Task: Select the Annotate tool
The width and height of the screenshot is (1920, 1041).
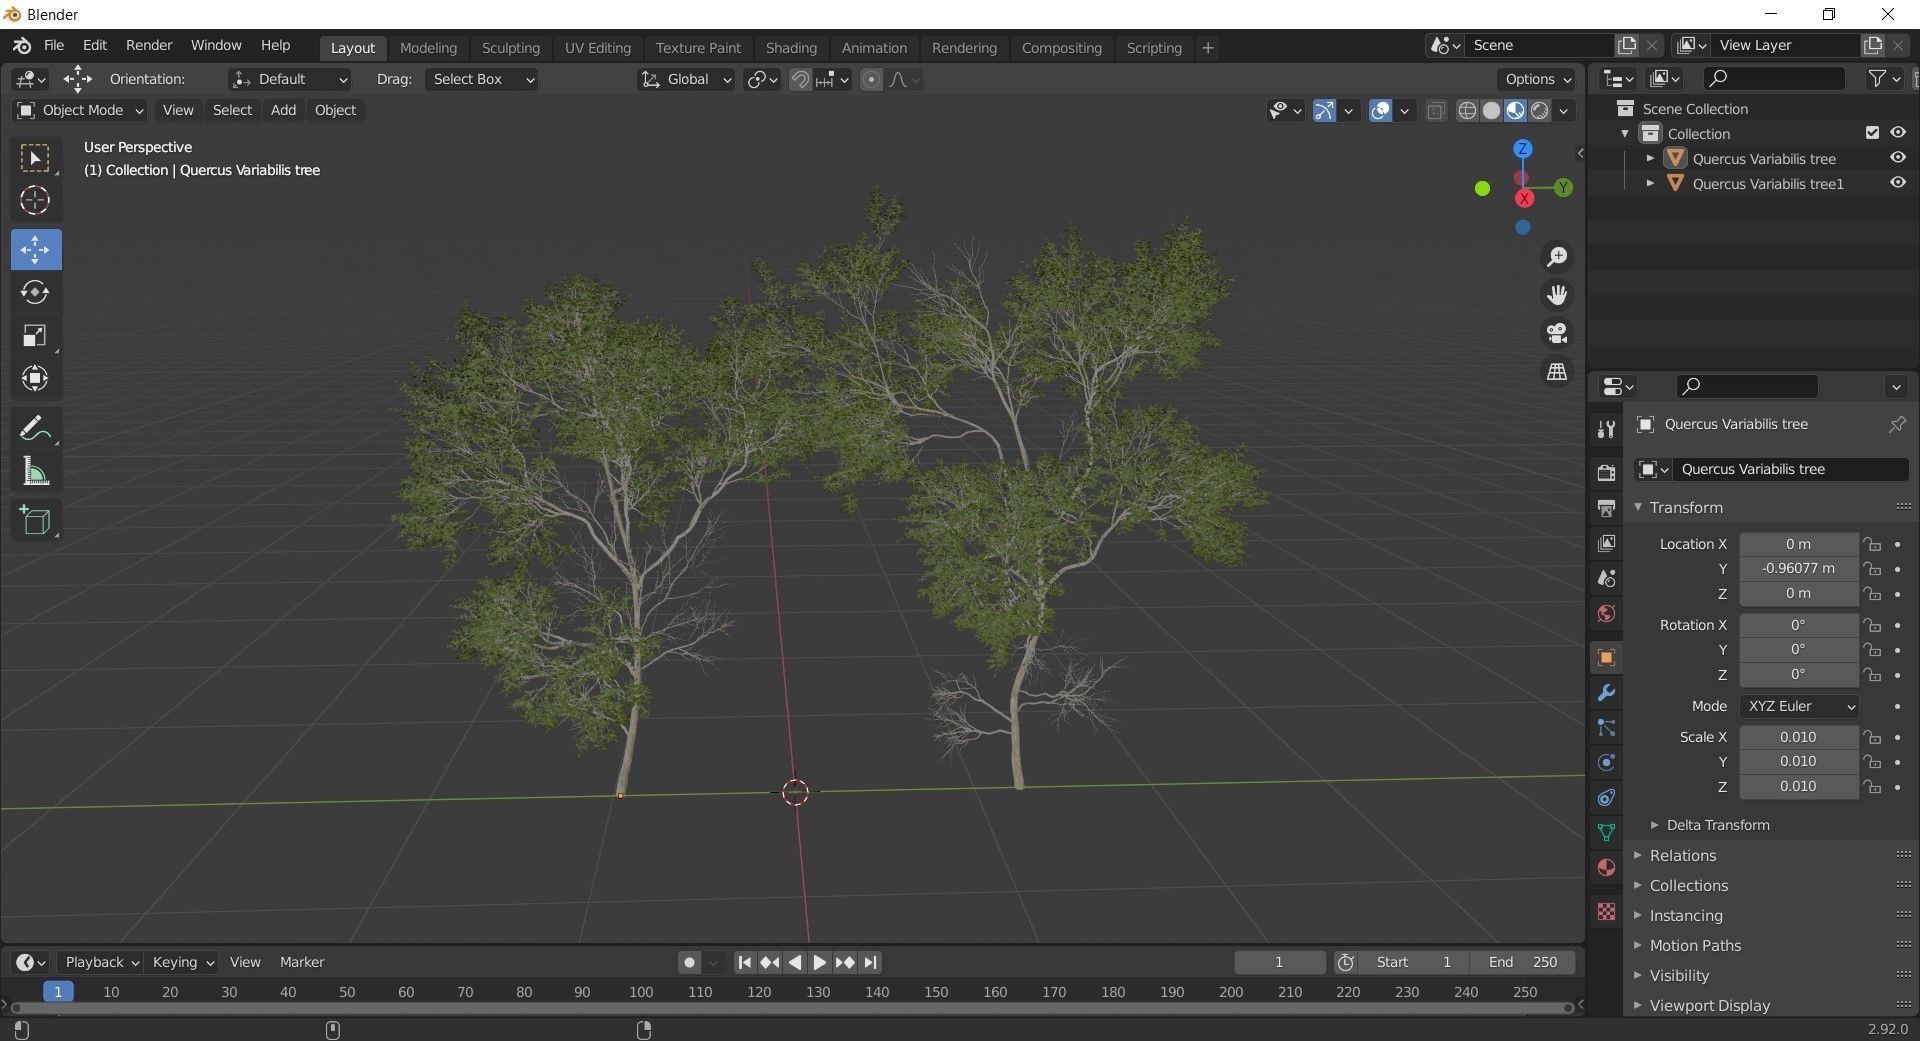Action: pyautogui.click(x=35, y=428)
